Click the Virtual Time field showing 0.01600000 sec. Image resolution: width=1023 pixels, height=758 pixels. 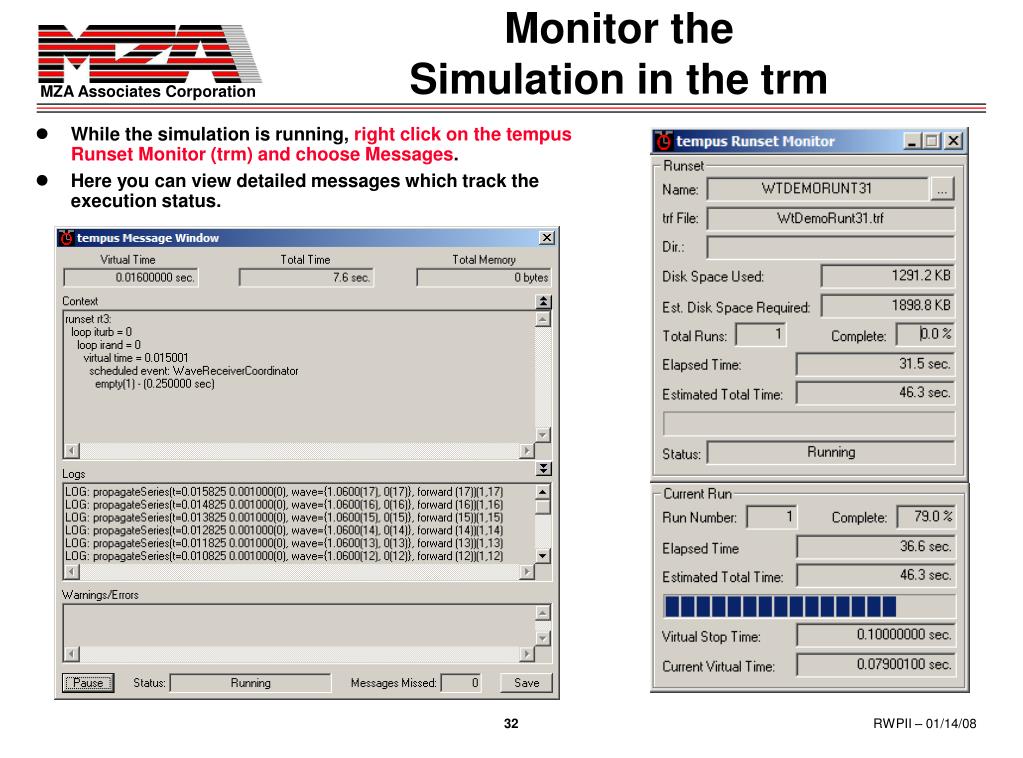click(x=130, y=278)
